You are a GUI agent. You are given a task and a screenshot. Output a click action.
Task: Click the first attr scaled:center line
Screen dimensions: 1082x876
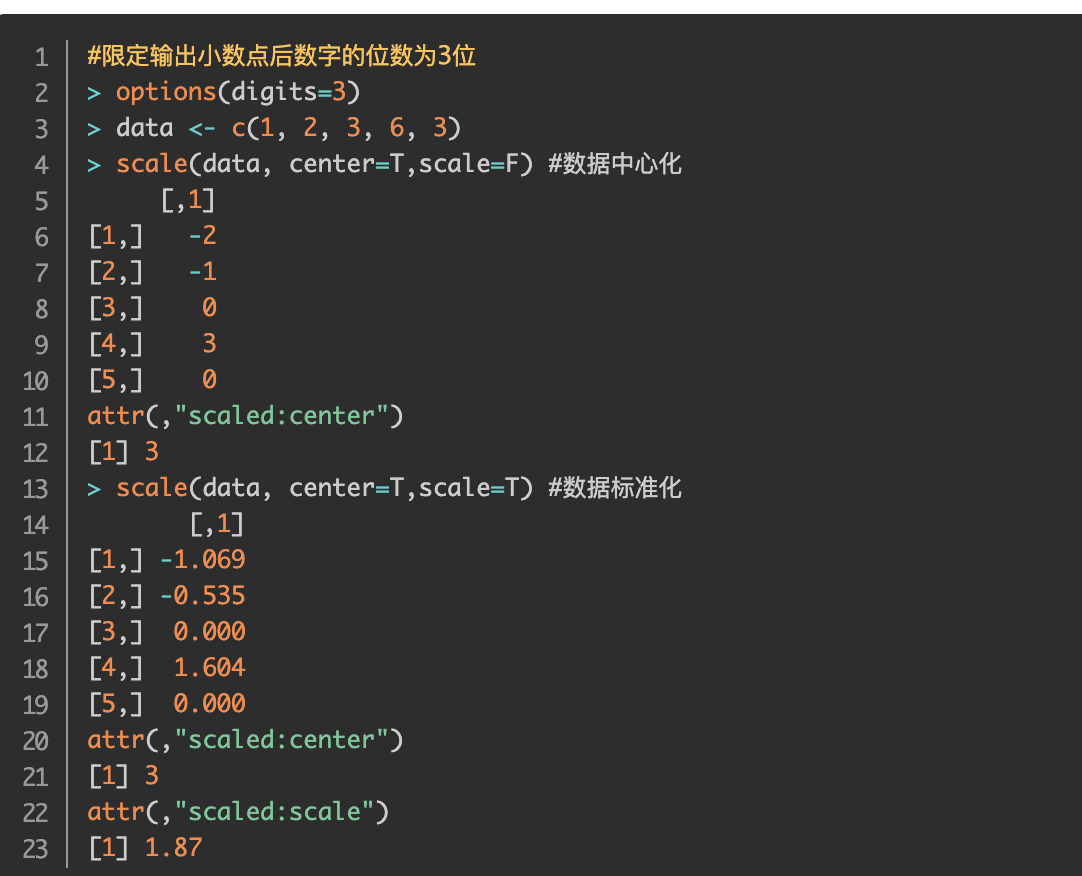point(245,416)
